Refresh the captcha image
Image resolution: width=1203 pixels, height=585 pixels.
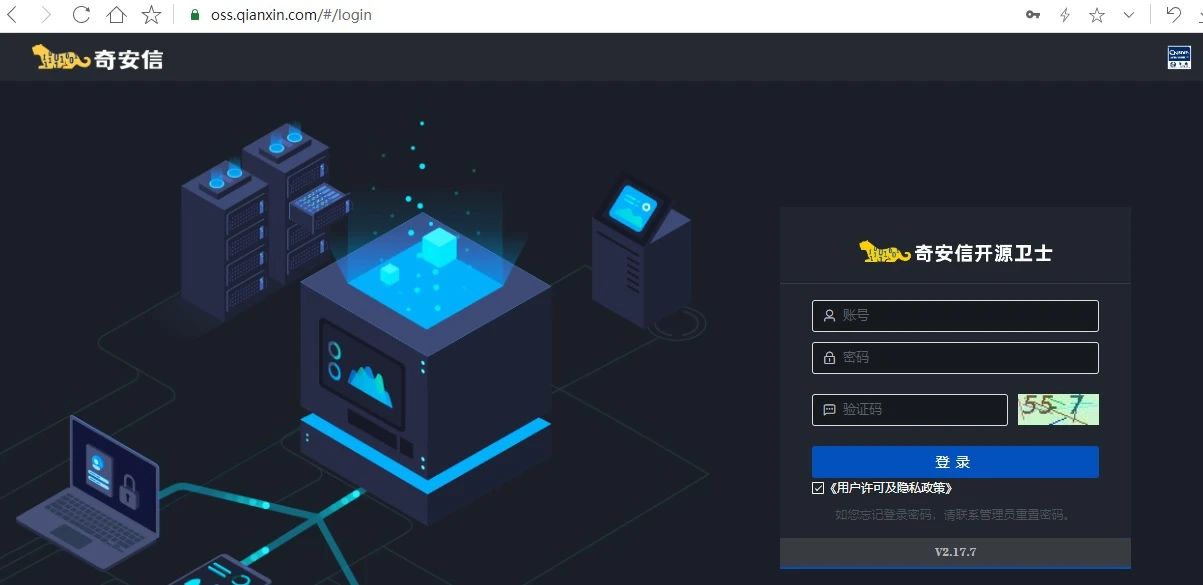(x=1058, y=409)
